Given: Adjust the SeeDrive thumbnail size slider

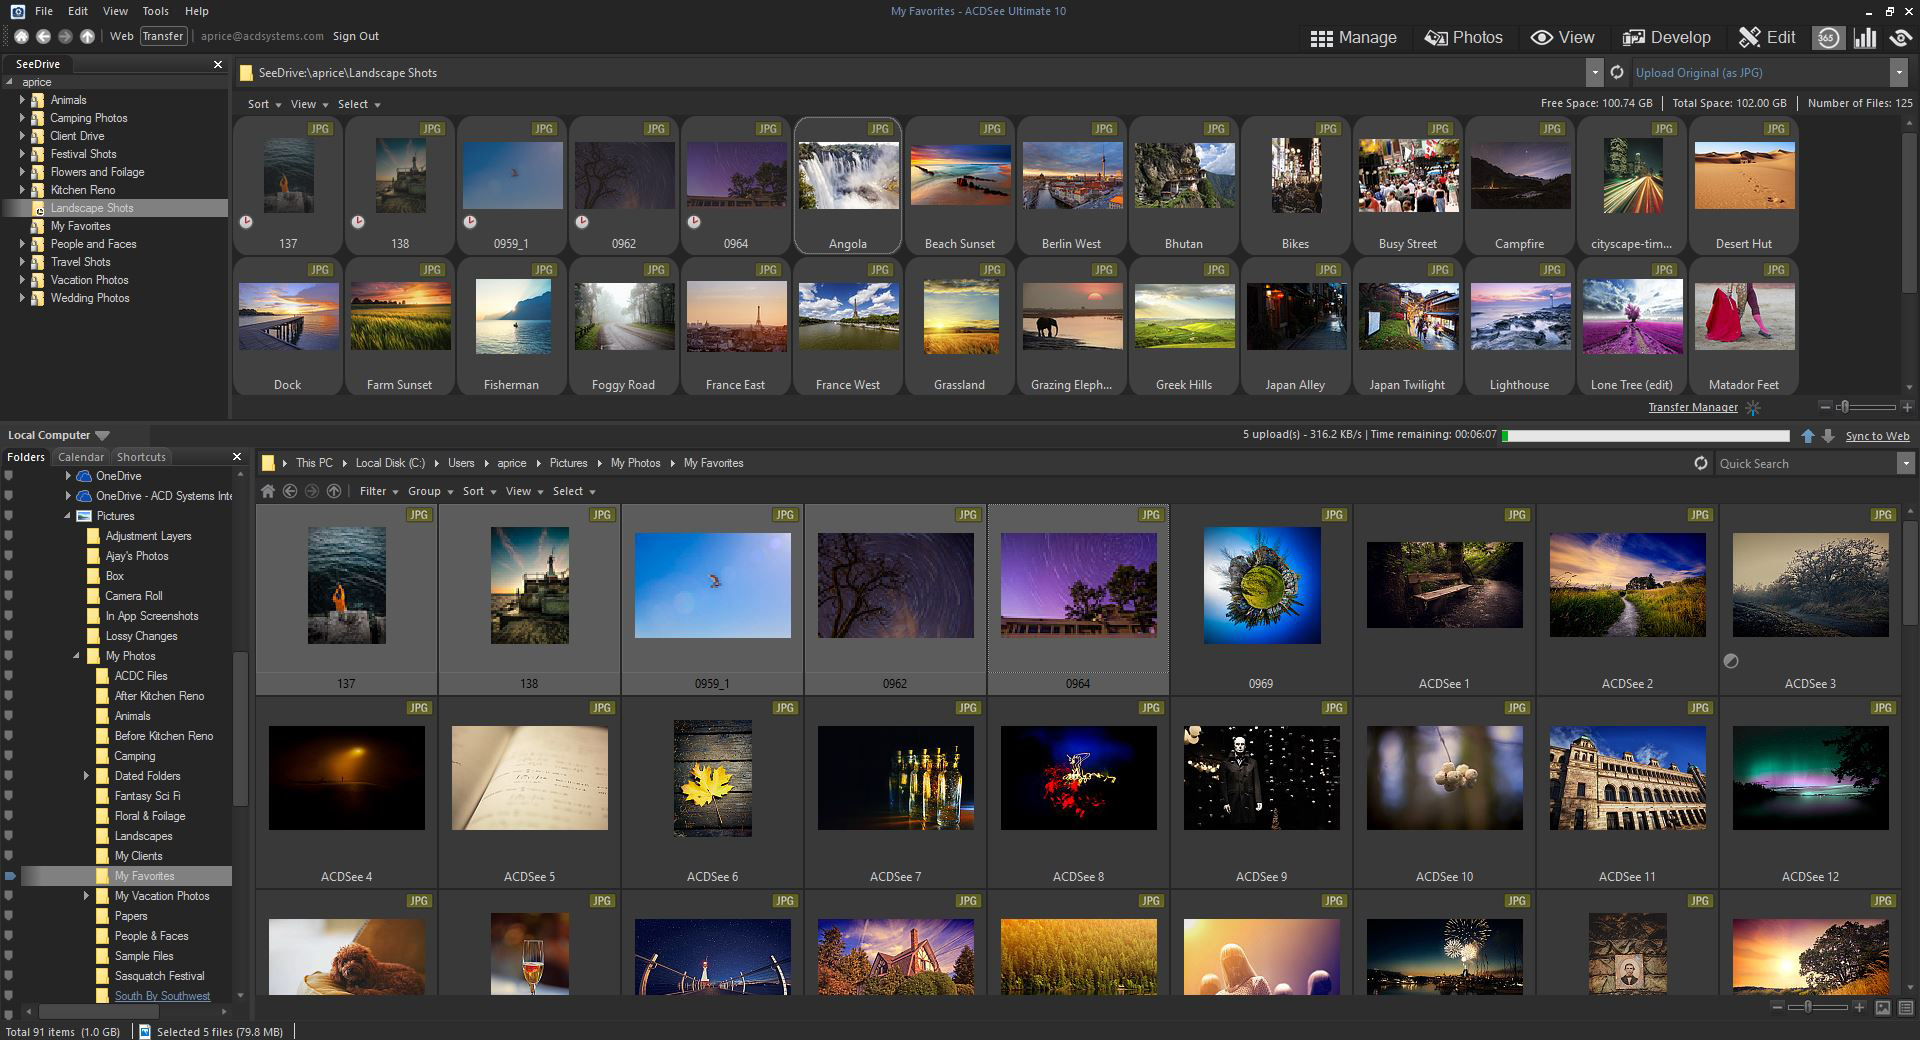Looking at the screenshot, I should (x=1866, y=407).
